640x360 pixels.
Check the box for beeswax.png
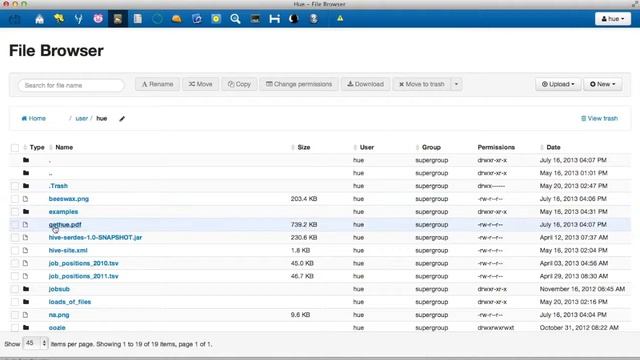point(15,199)
